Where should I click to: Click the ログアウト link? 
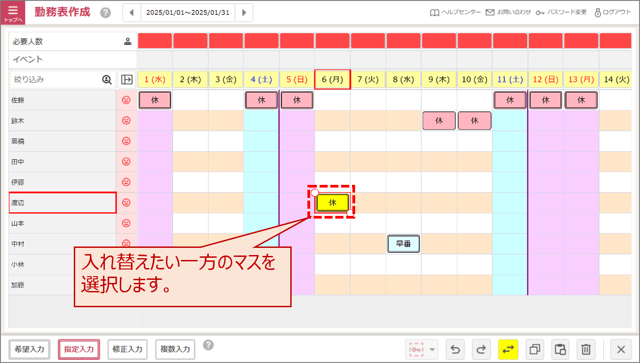(x=613, y=13)
